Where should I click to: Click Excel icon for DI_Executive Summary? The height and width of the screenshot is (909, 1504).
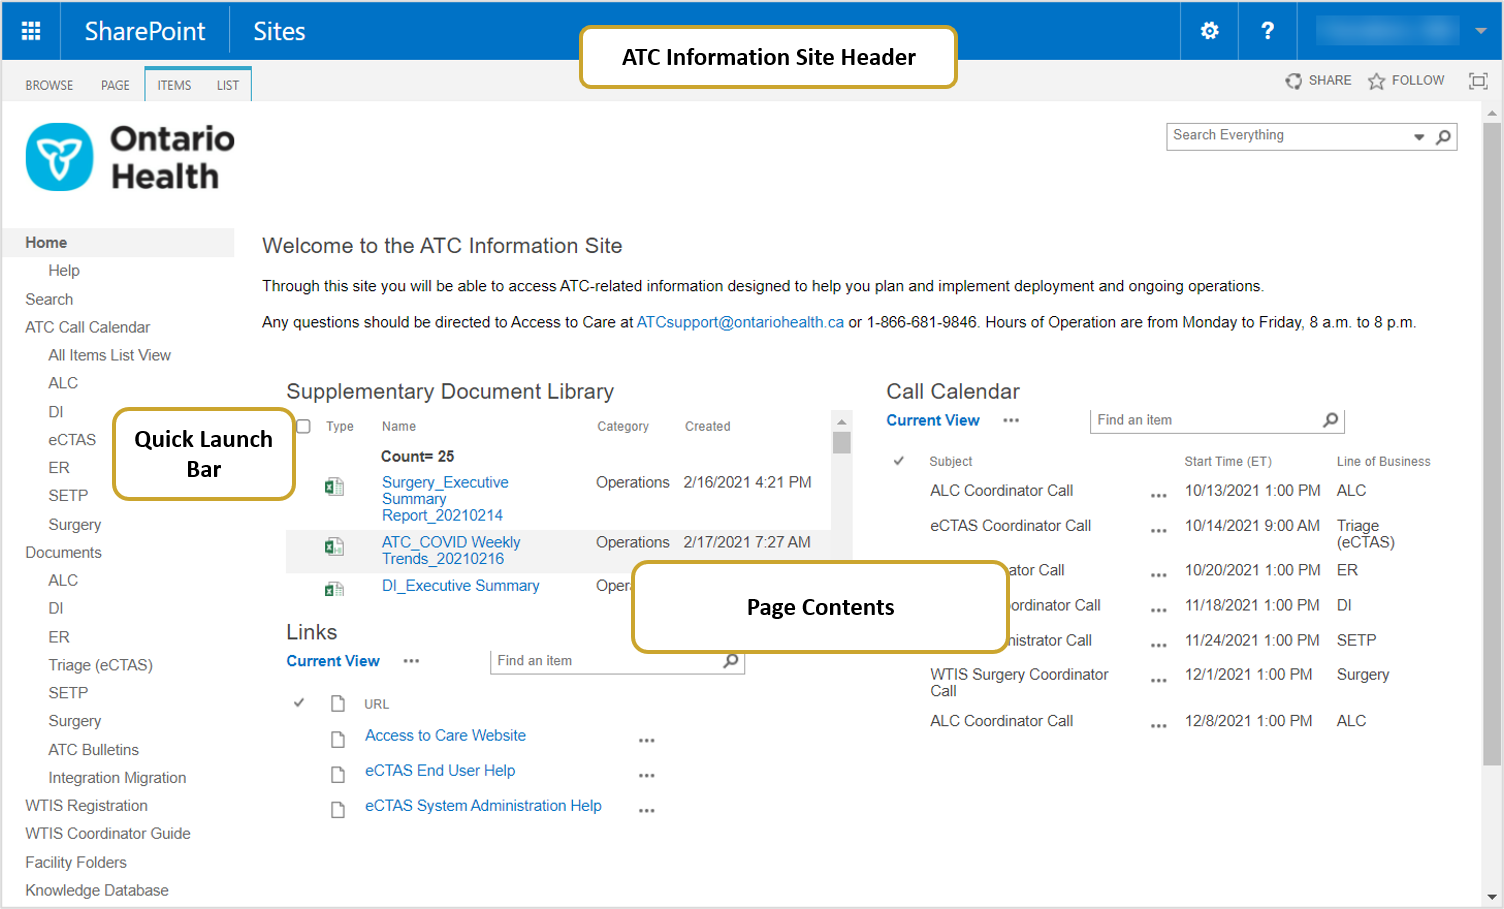[334, 589]
